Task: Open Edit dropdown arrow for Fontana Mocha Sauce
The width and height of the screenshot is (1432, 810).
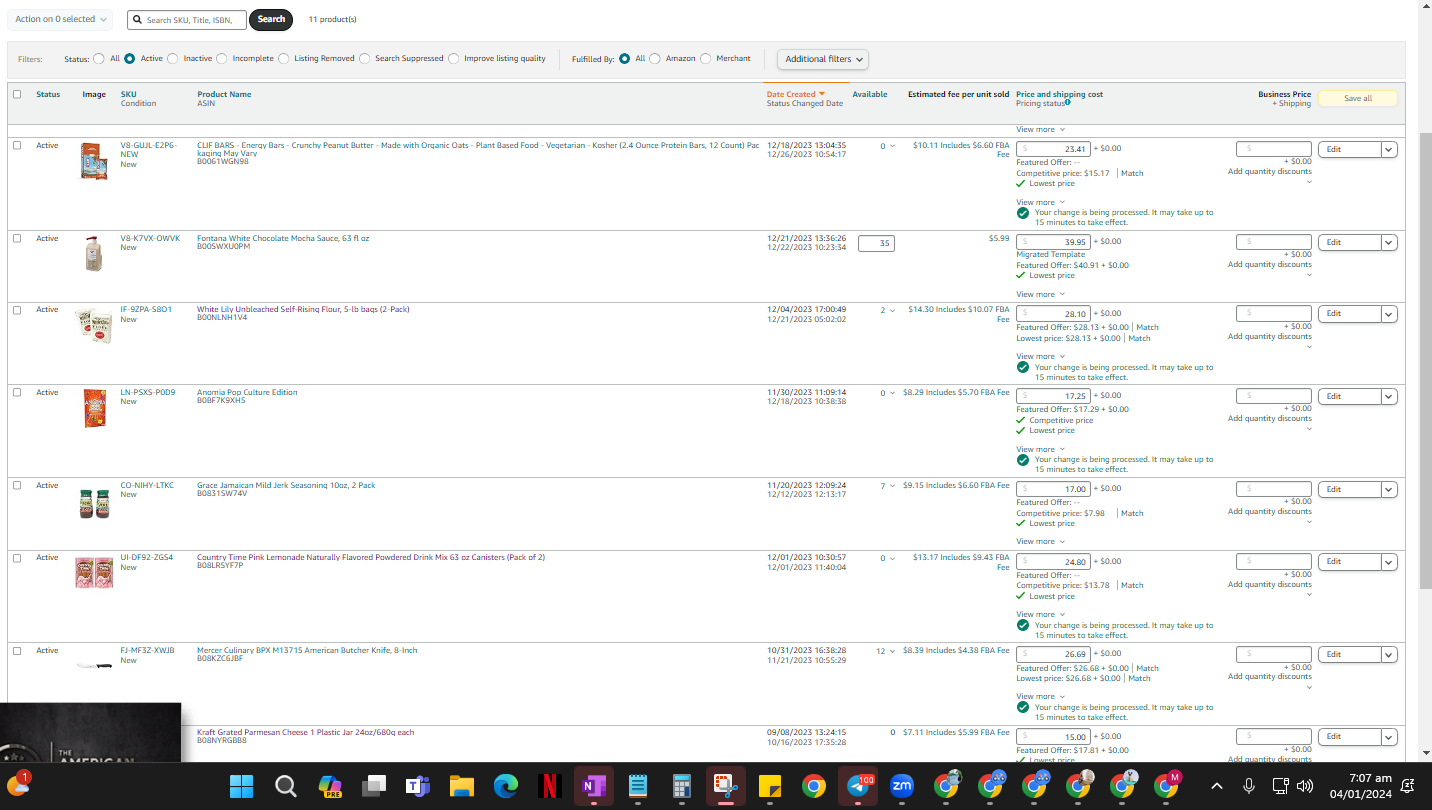Action: click(1389, 242)
